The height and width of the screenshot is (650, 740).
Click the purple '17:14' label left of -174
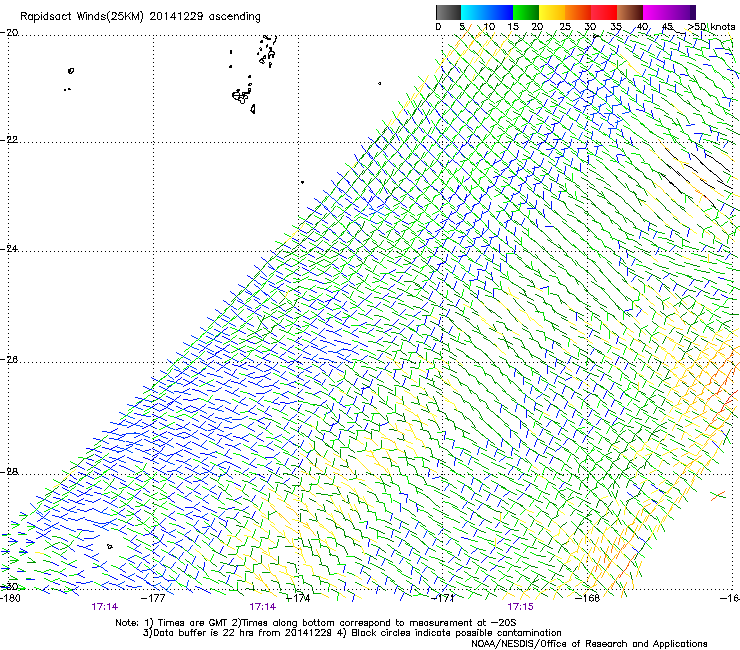(x=262, y=607)
